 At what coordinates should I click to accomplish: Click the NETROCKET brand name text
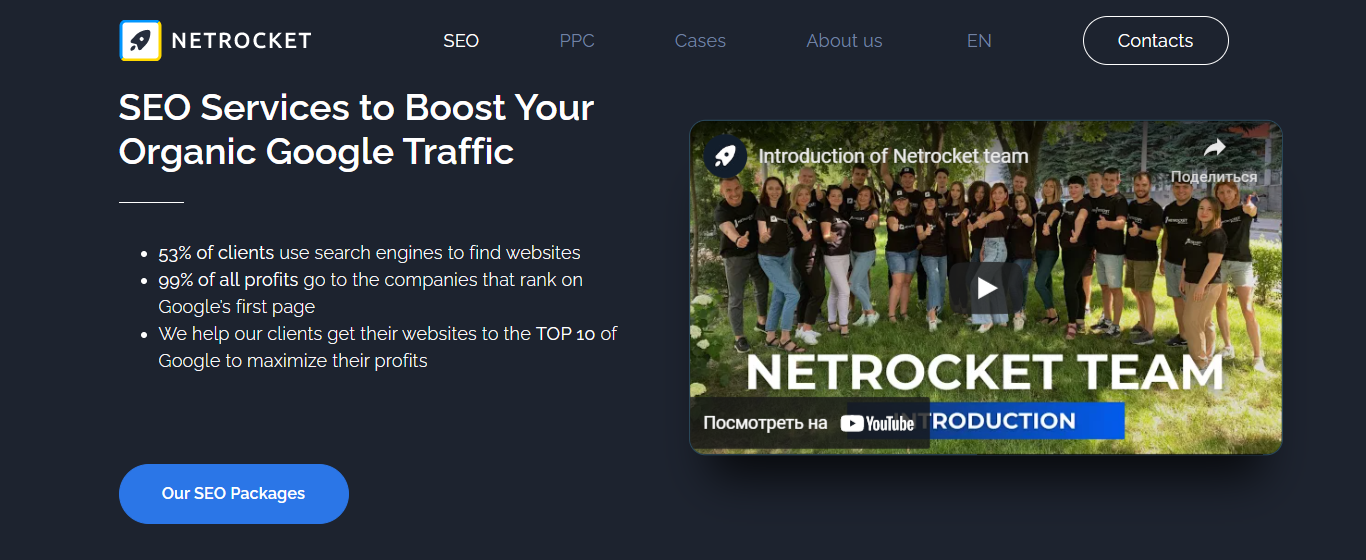[x=241, y=41]
